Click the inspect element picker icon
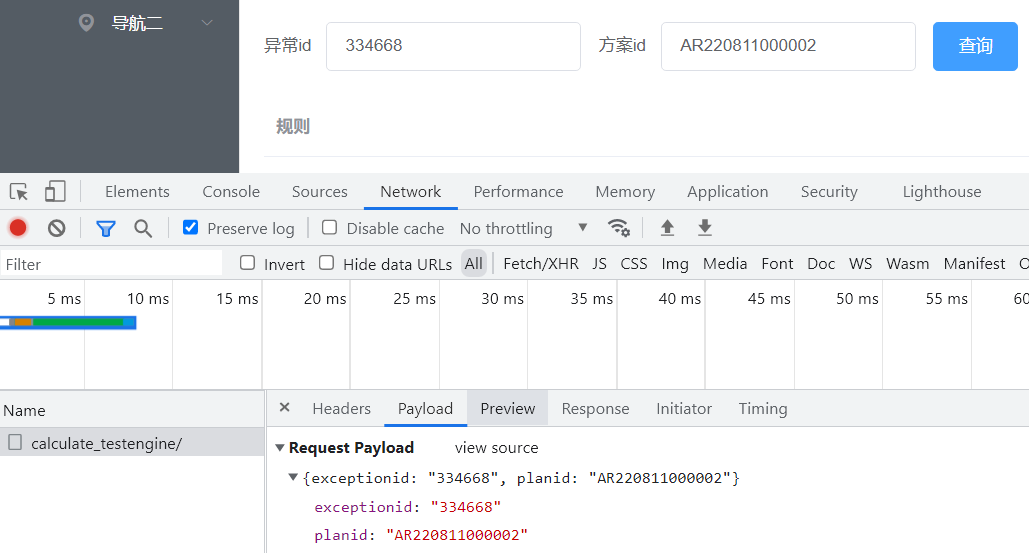 click(19, 192)
